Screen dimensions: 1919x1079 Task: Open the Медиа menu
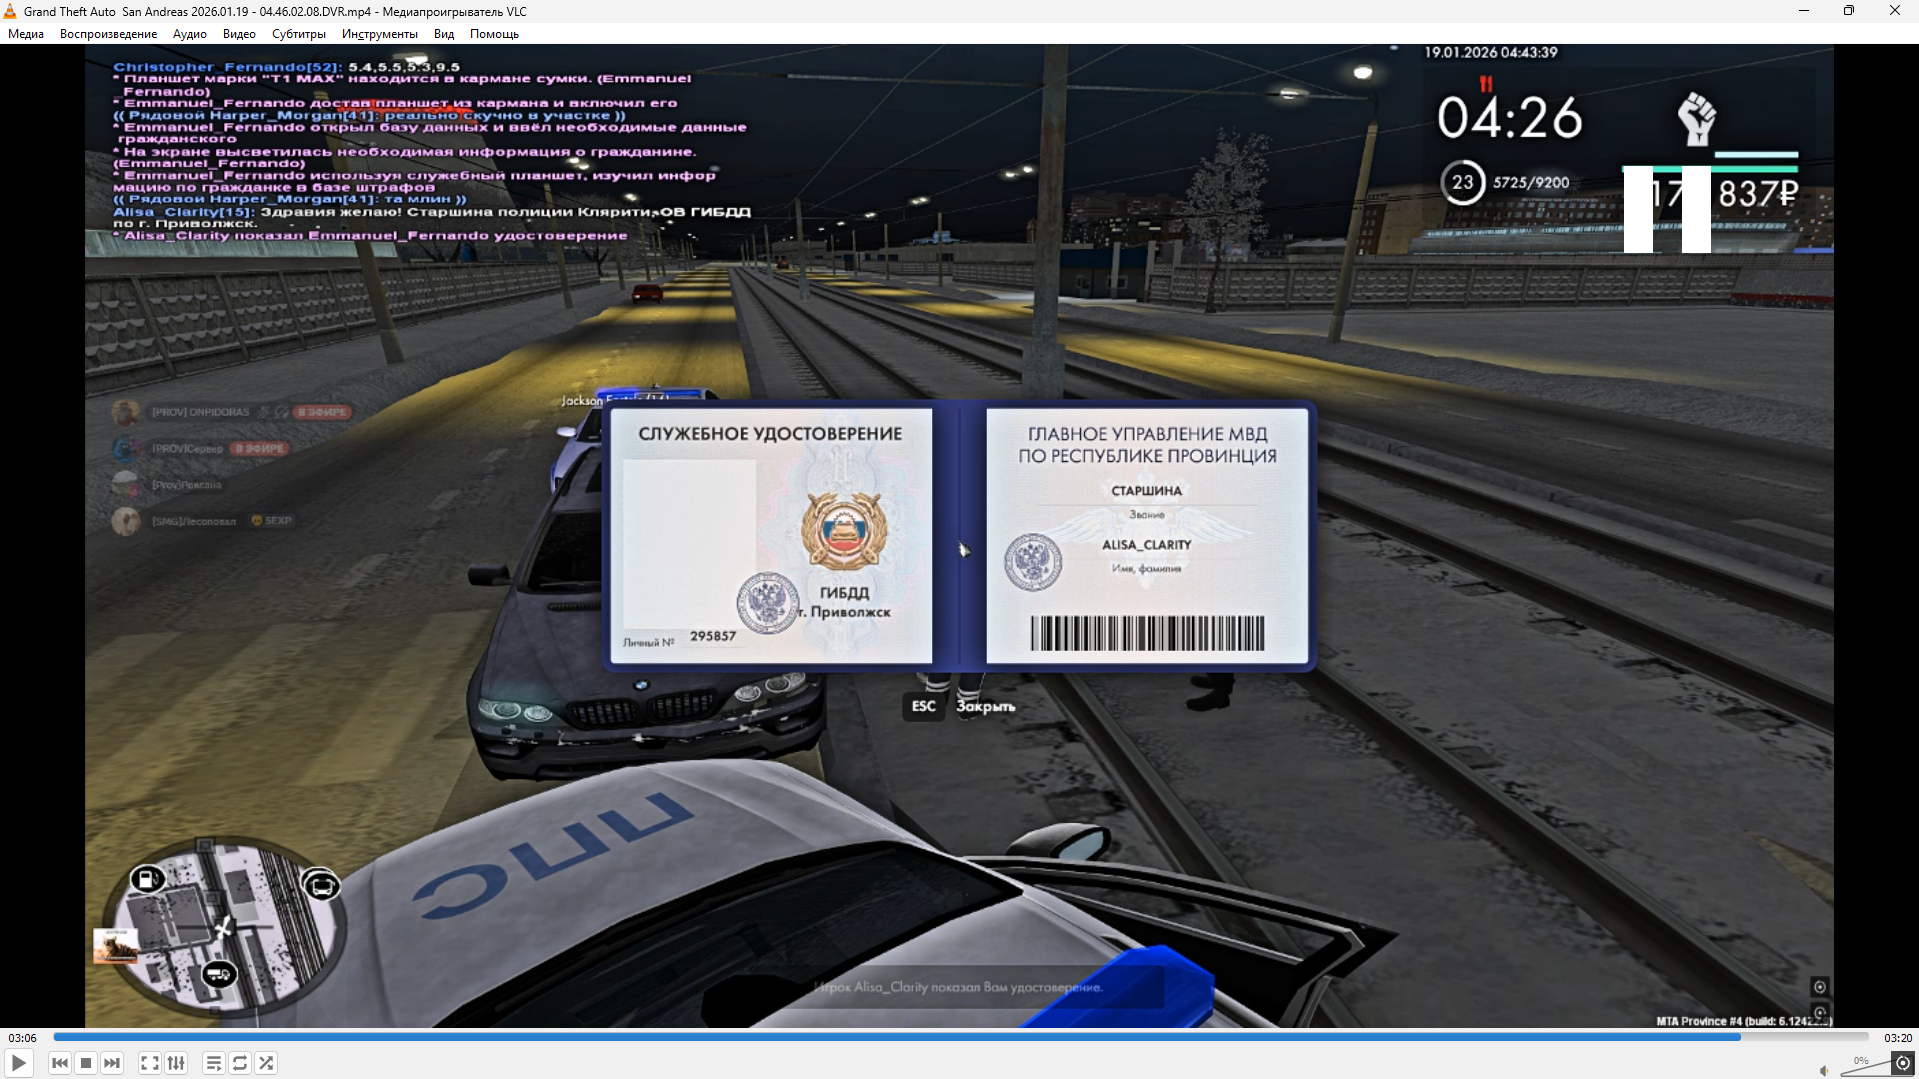pos(26,34)
